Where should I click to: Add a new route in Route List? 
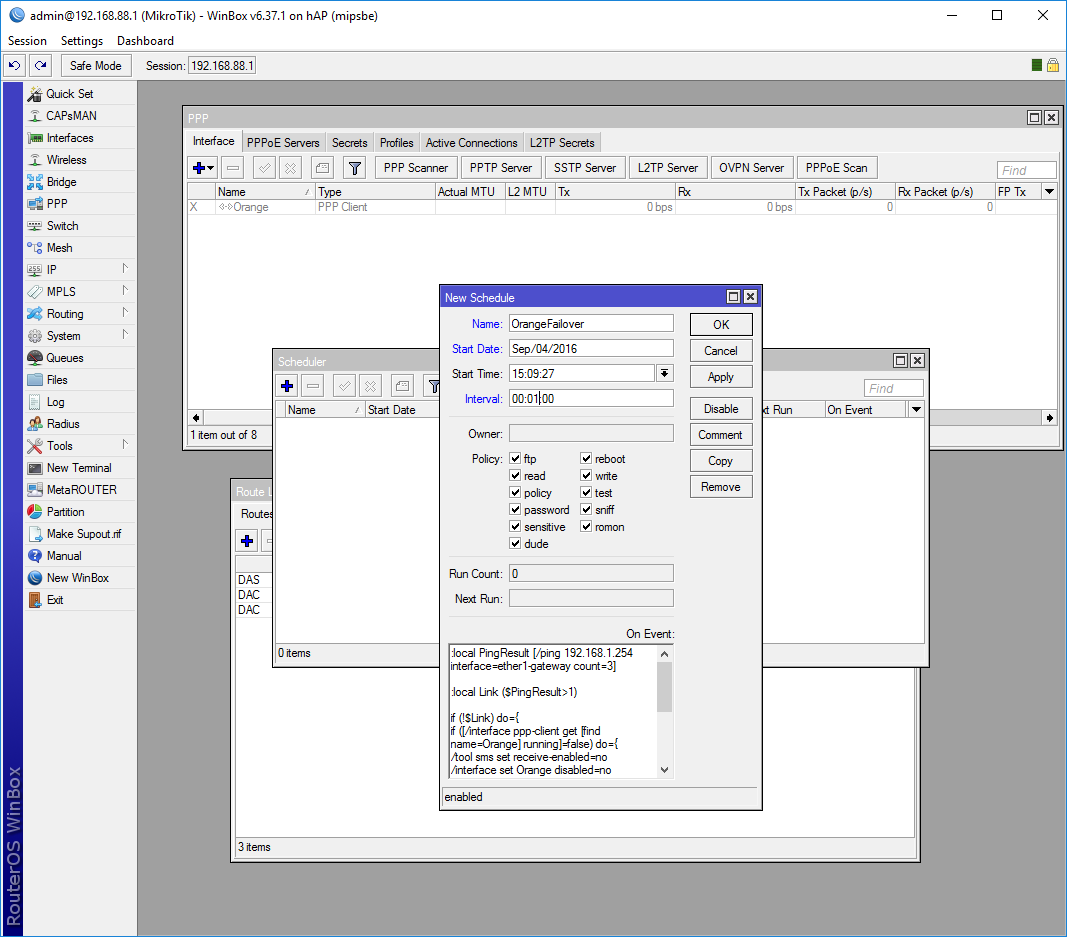tap(247, 541)
